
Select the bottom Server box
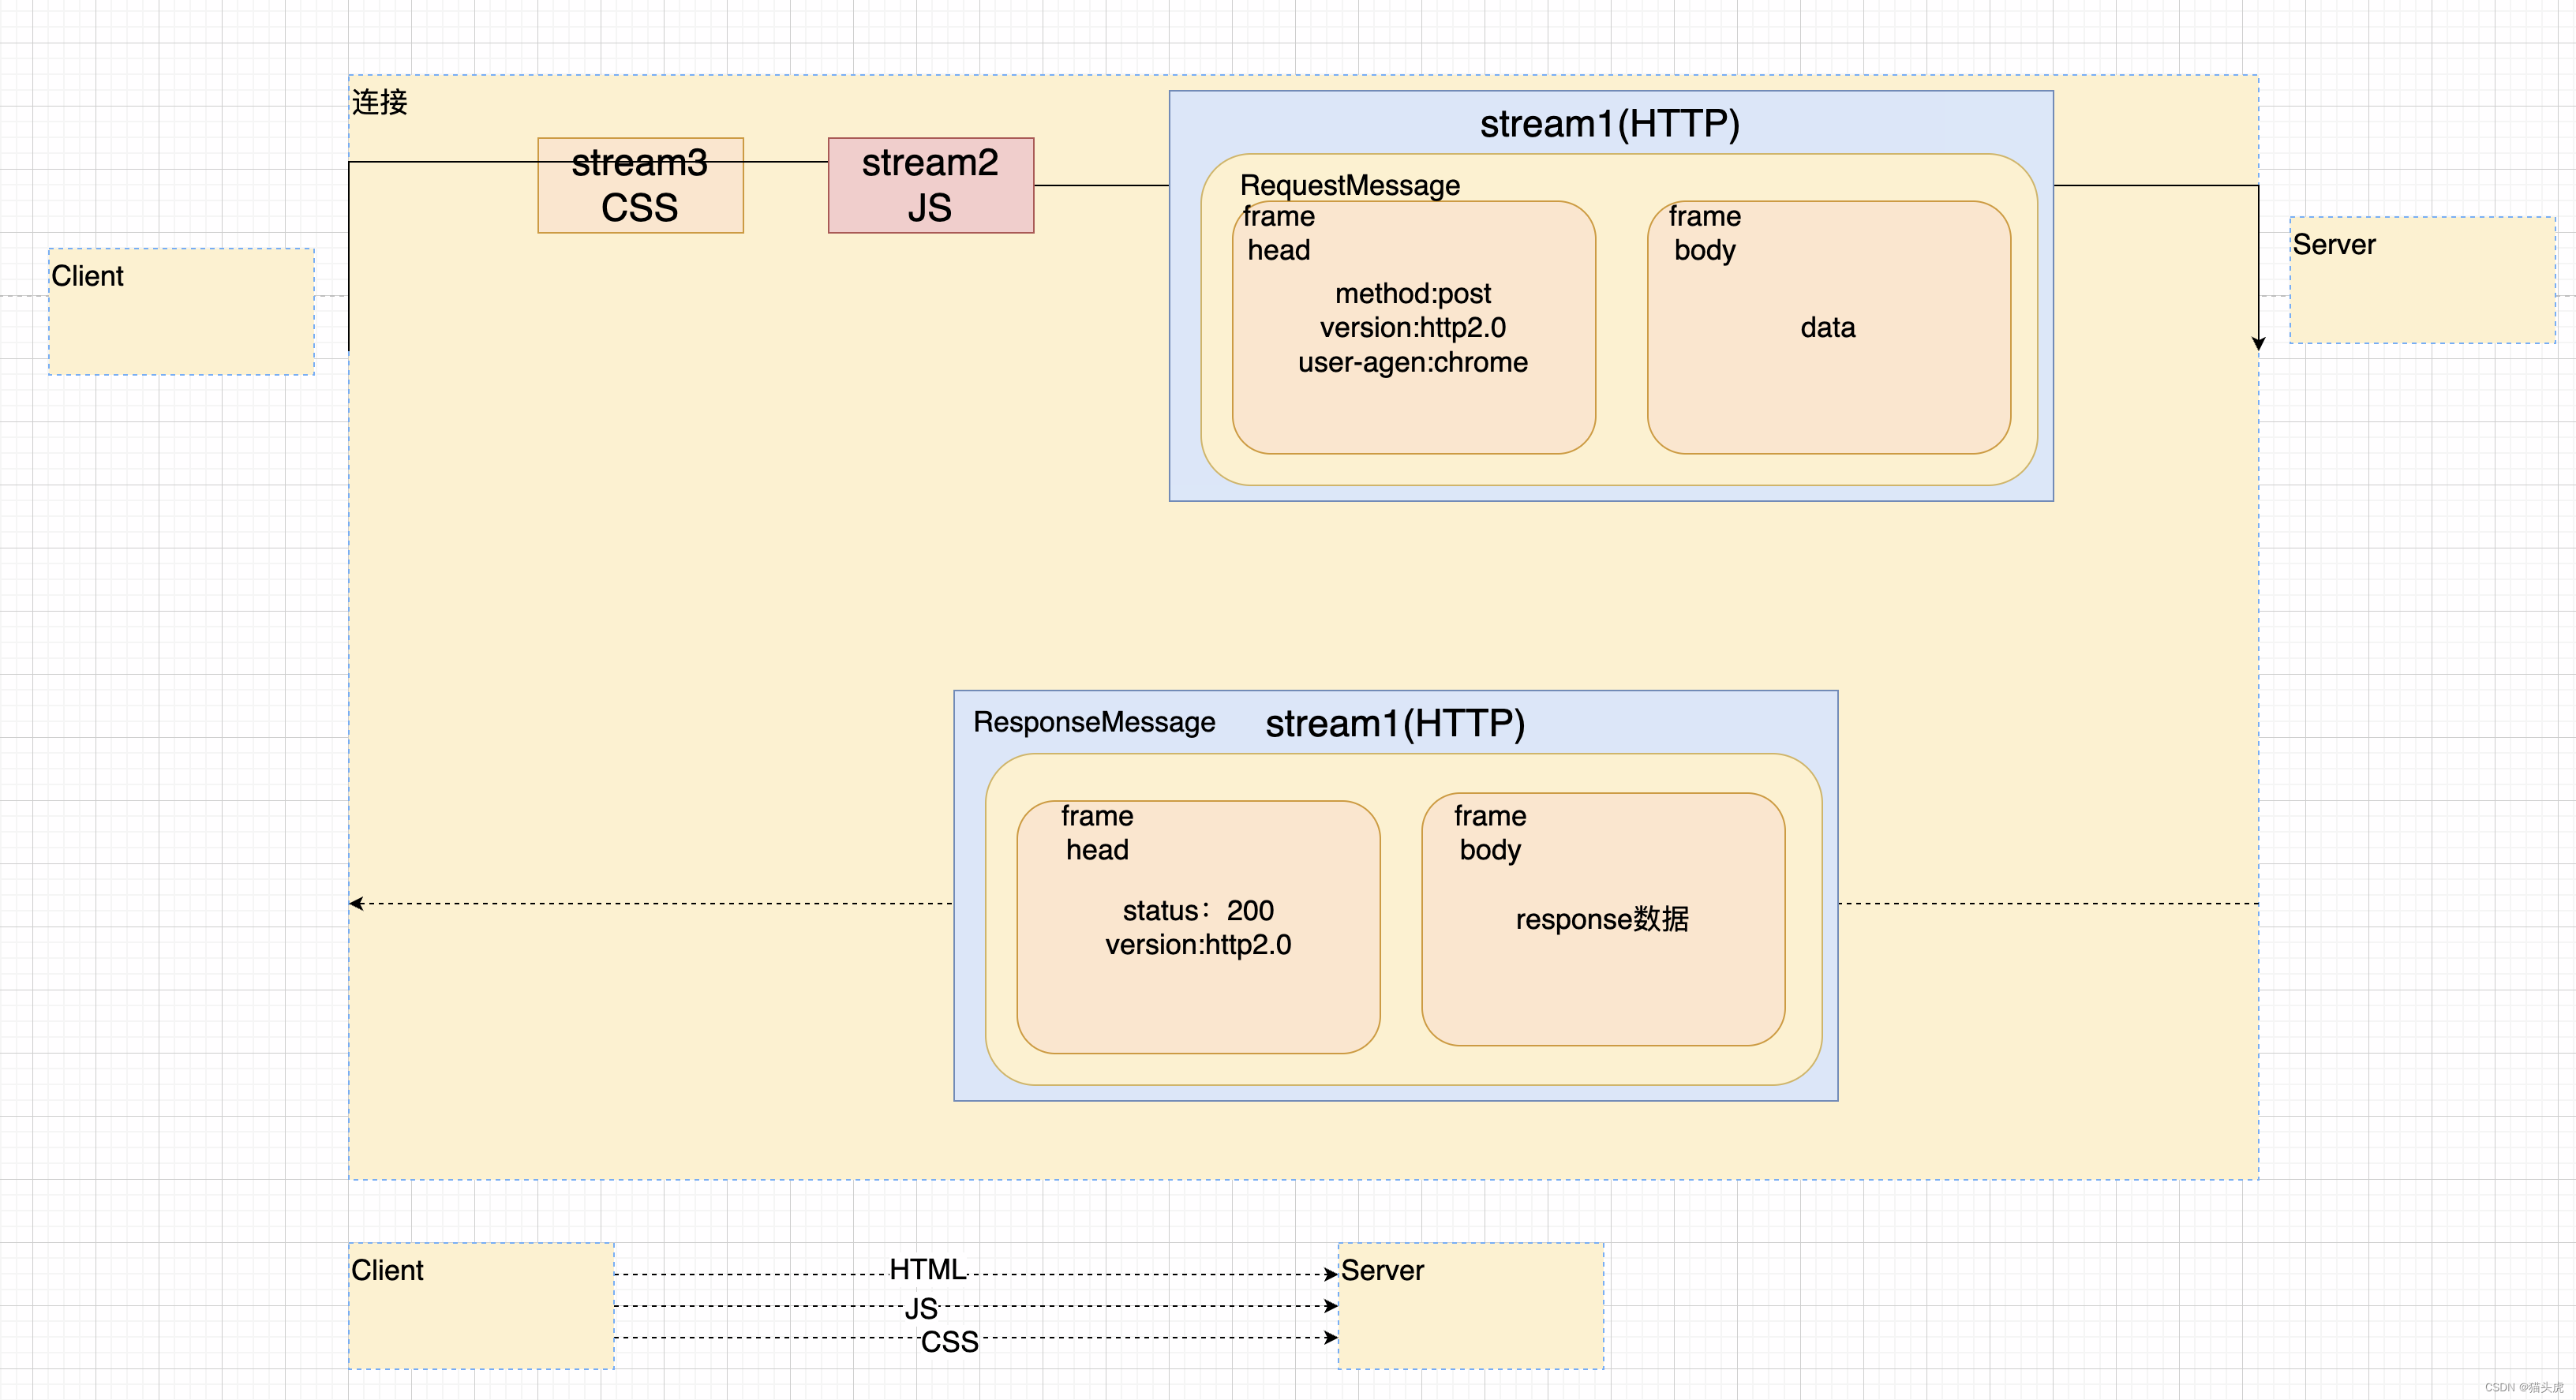[x=1470, y=1306]
